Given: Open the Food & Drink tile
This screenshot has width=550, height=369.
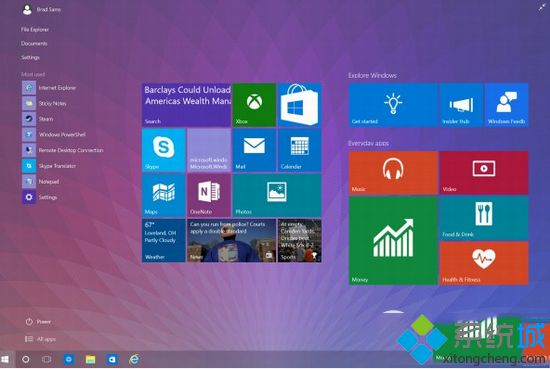Looking at the screenshot, I should [484, 218].
